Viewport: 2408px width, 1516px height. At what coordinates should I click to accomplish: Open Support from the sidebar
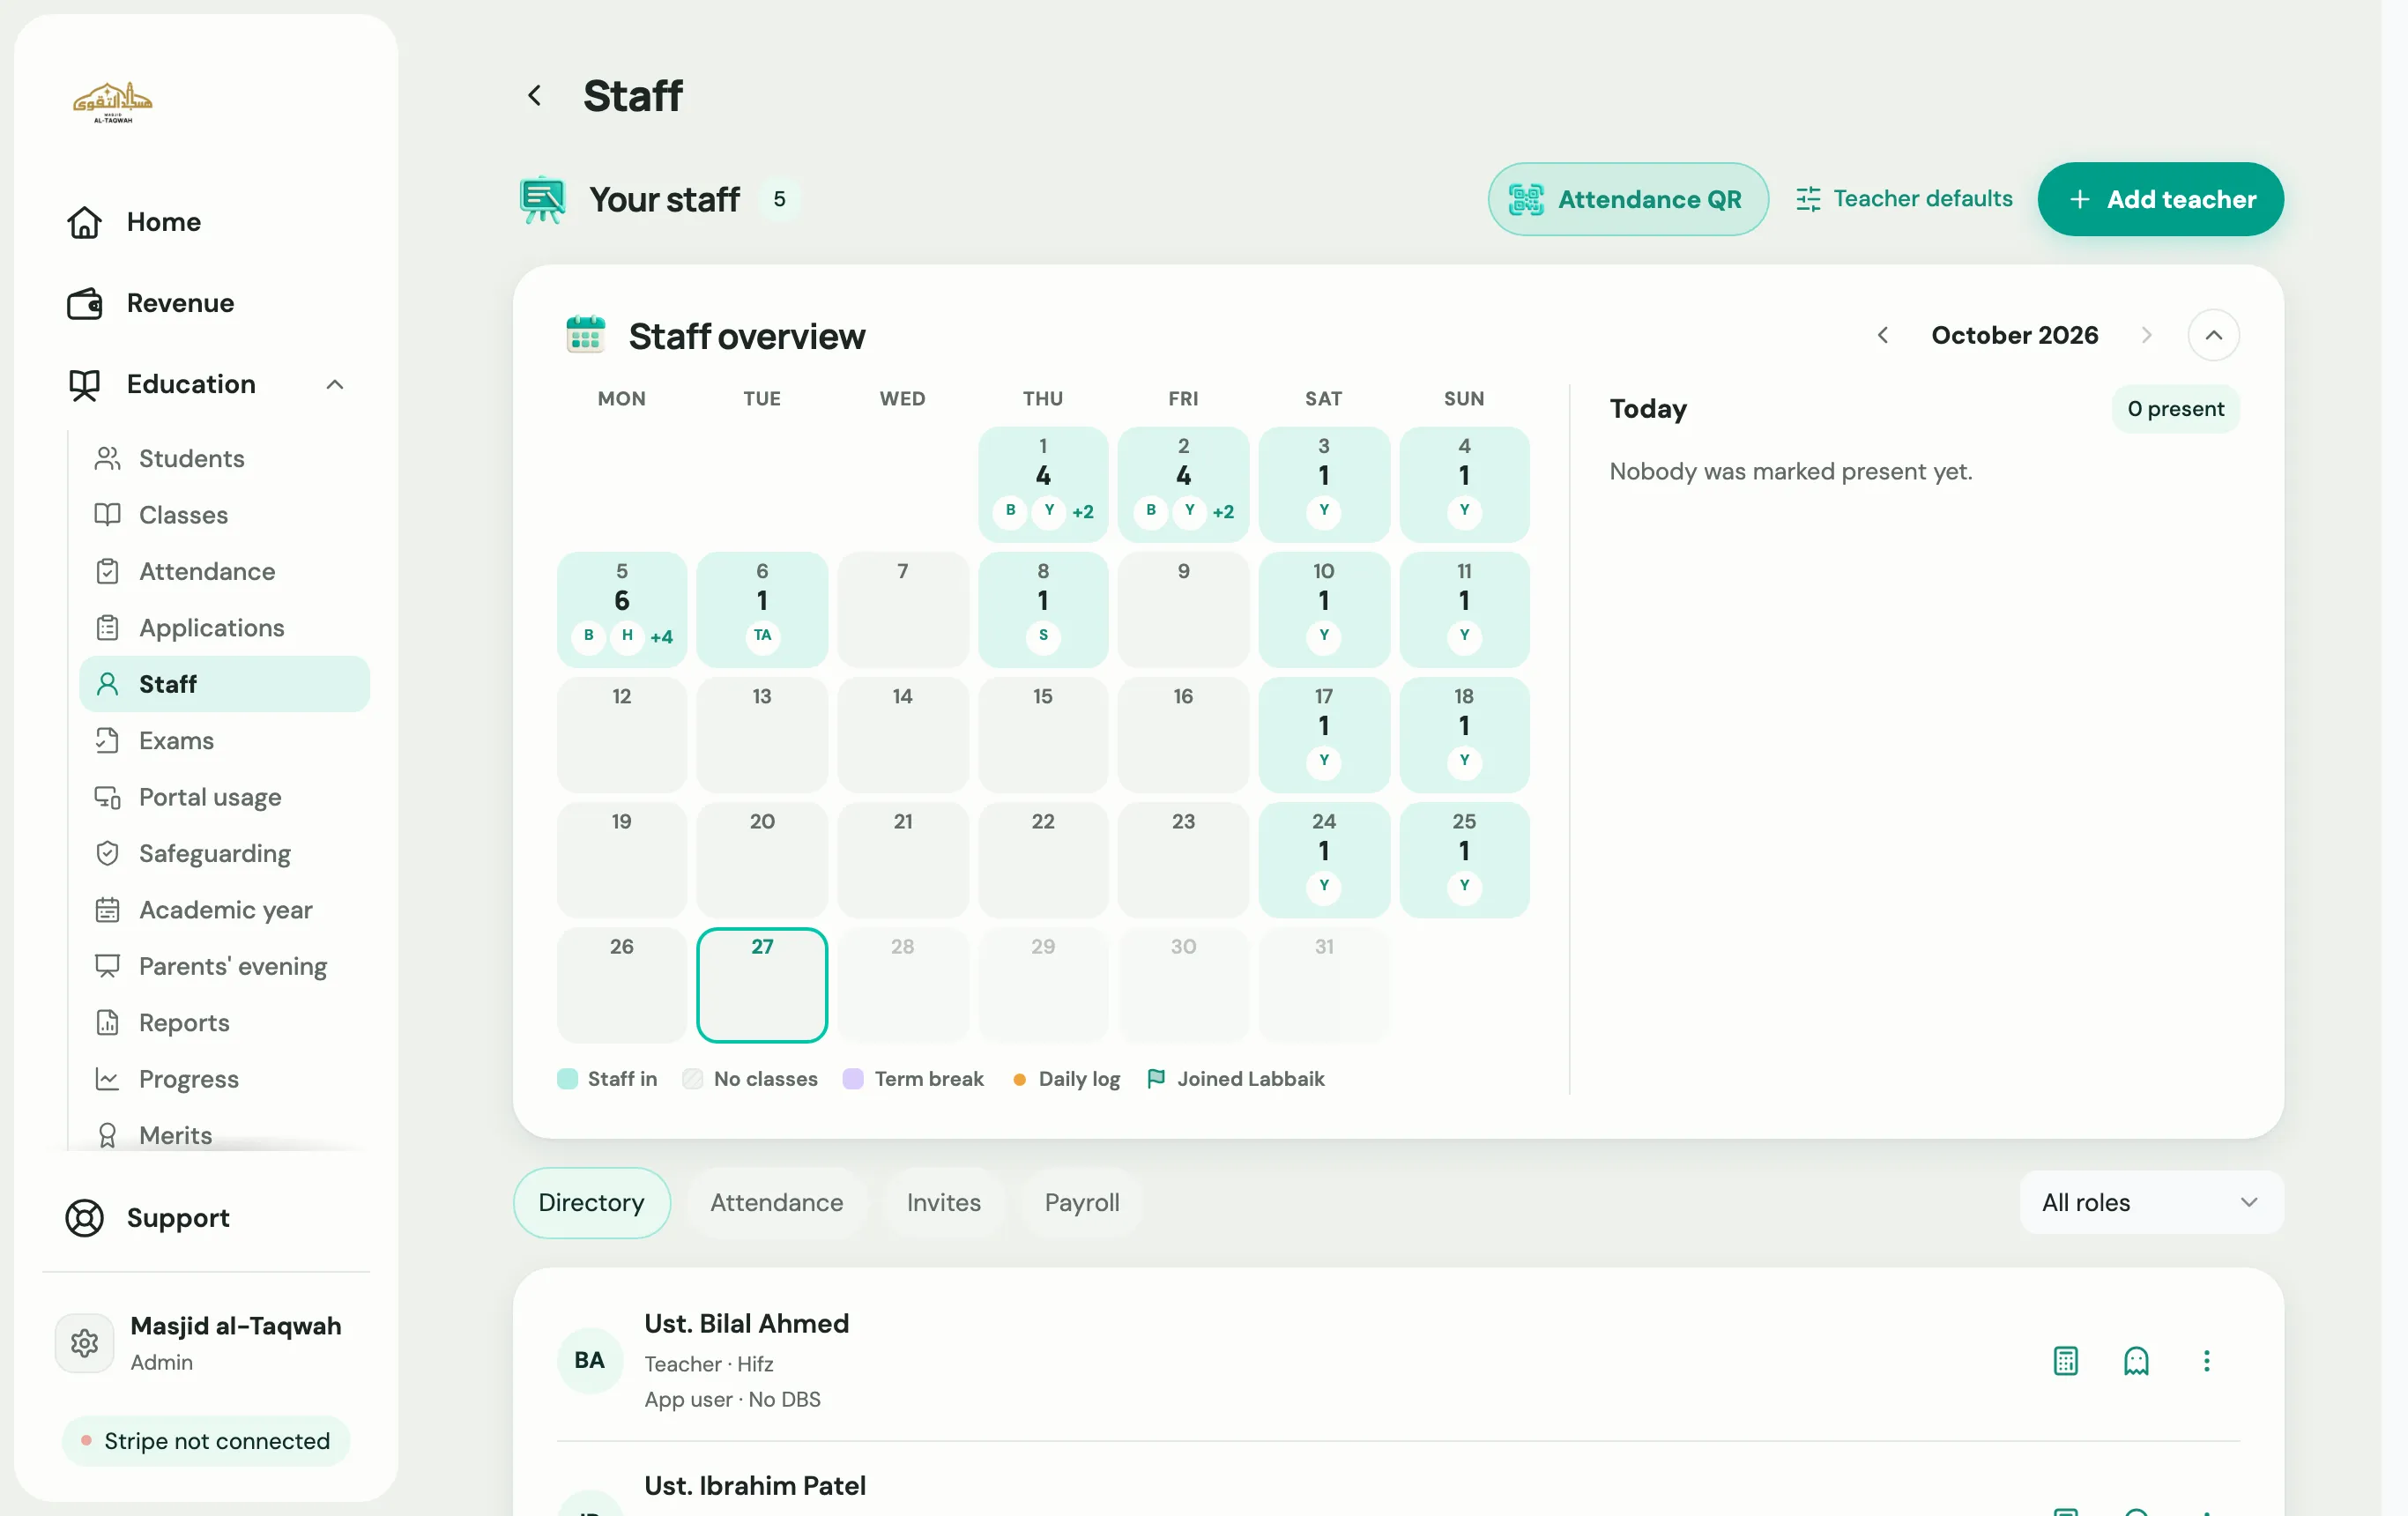pos(177,1218)
